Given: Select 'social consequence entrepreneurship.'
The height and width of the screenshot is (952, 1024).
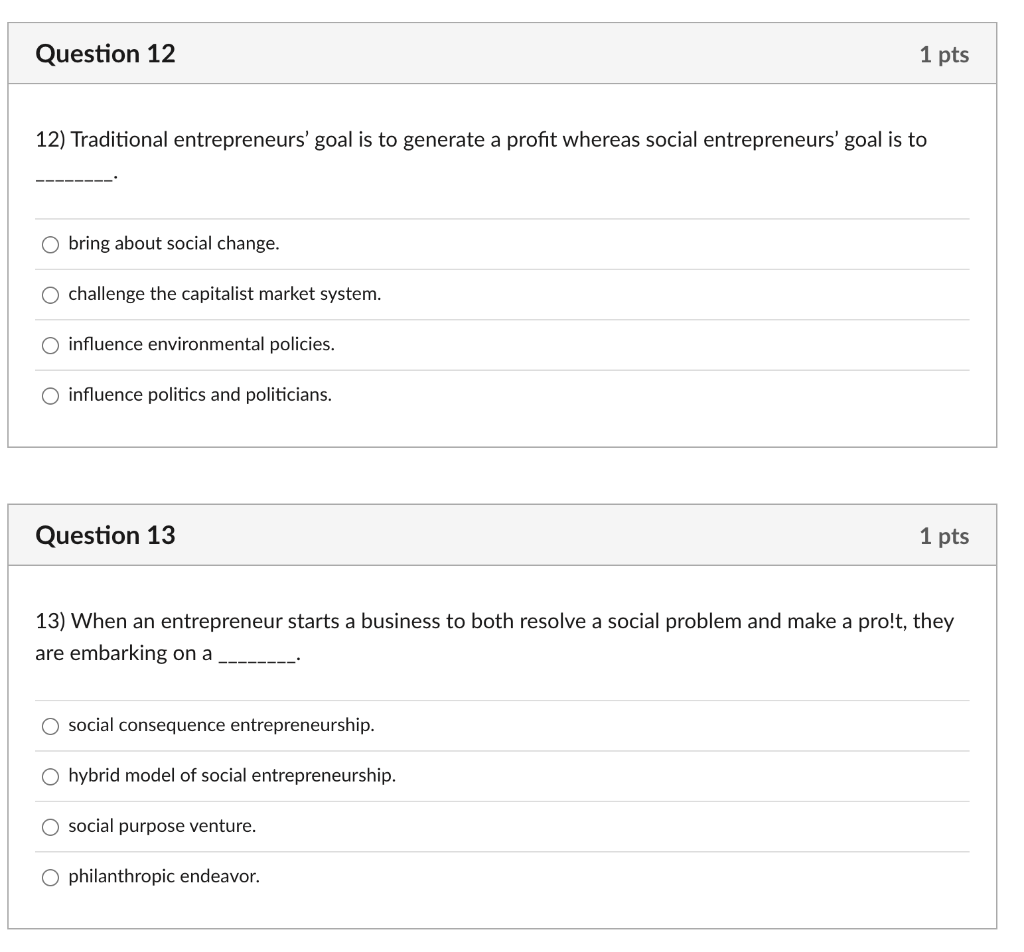Looking at the screenshot, I should click(x=222, y=725).
